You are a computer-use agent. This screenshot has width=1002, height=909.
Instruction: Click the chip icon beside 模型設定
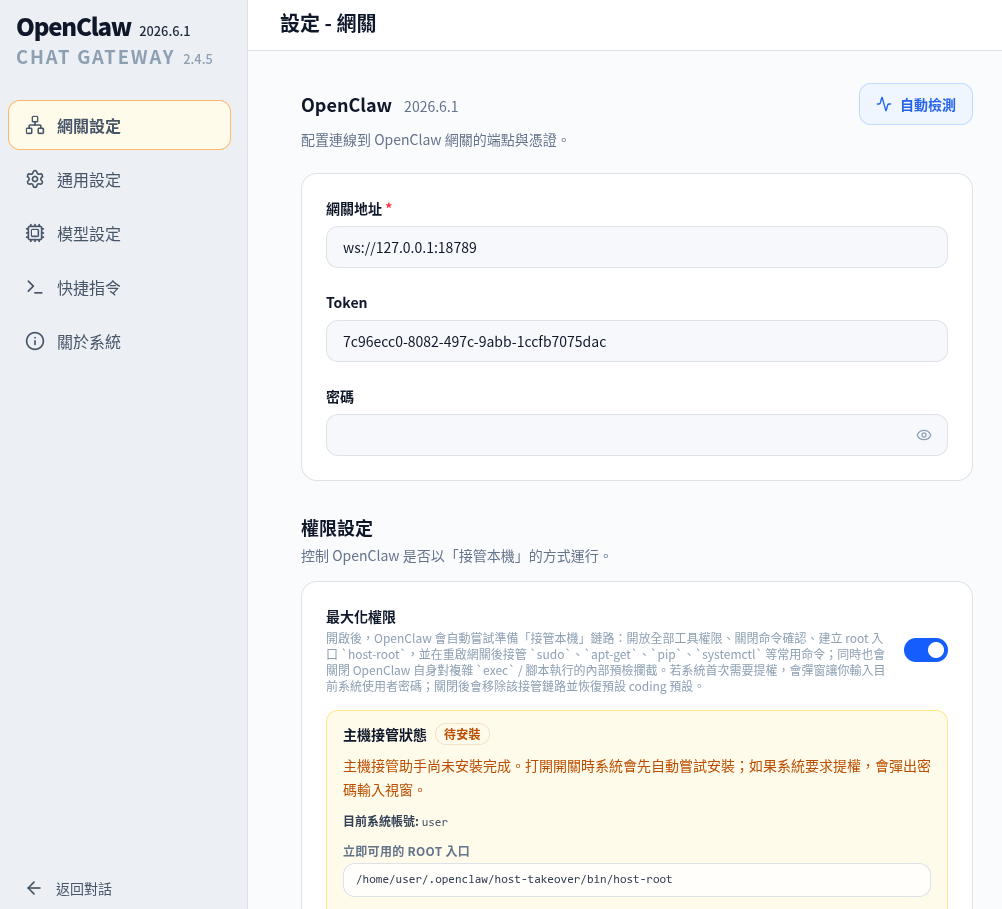[x=35, y=233]
